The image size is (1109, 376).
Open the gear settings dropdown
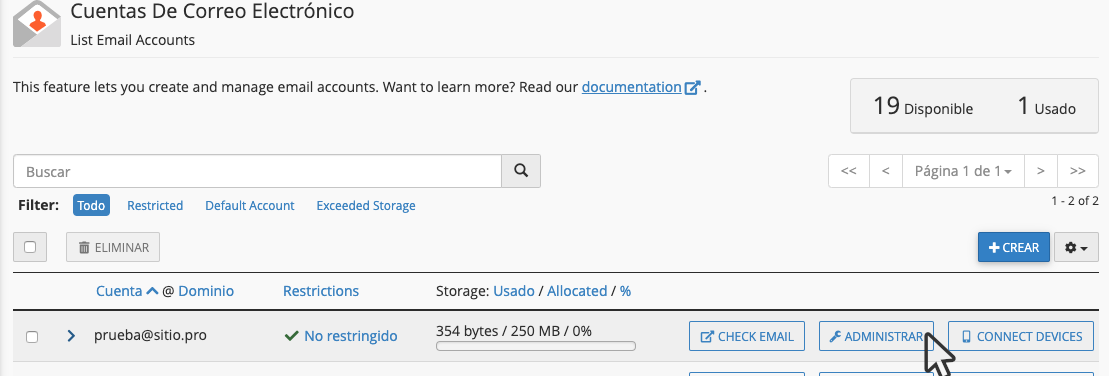[1076, 247]
